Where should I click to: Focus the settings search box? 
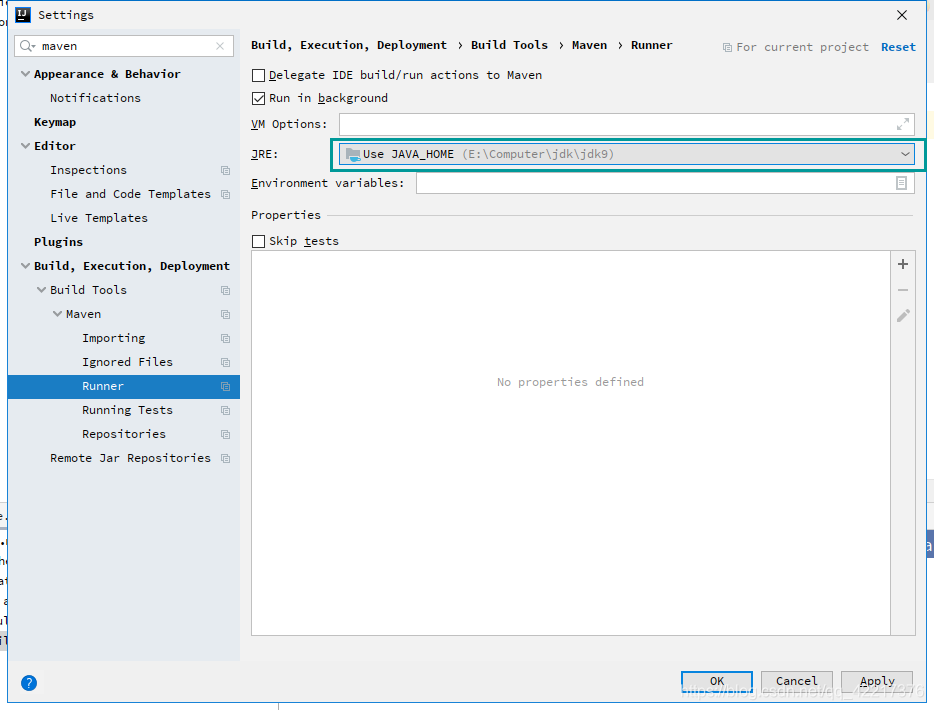click(x=124, y=46)
